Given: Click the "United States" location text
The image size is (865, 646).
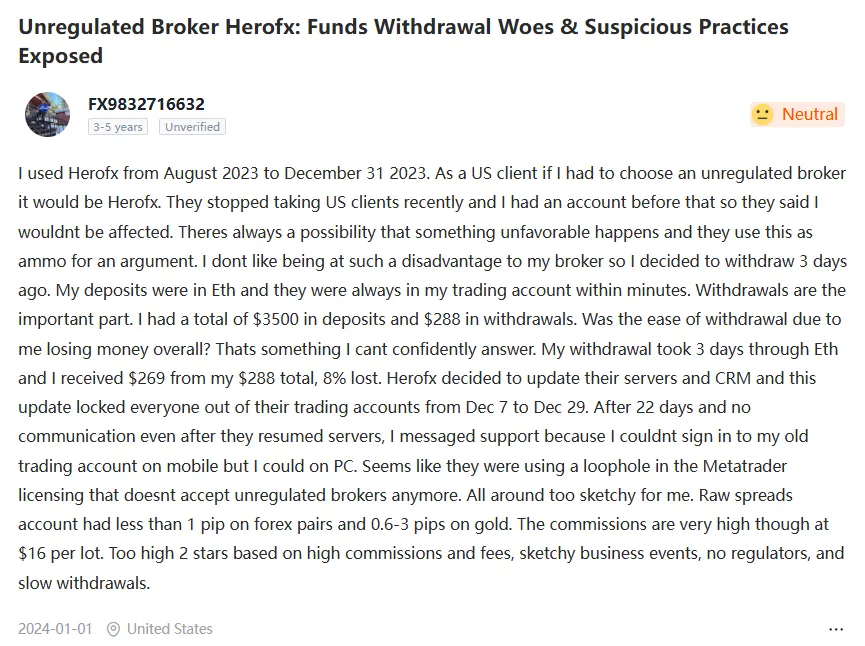Looking at the screenshot, I should point(169,629).
